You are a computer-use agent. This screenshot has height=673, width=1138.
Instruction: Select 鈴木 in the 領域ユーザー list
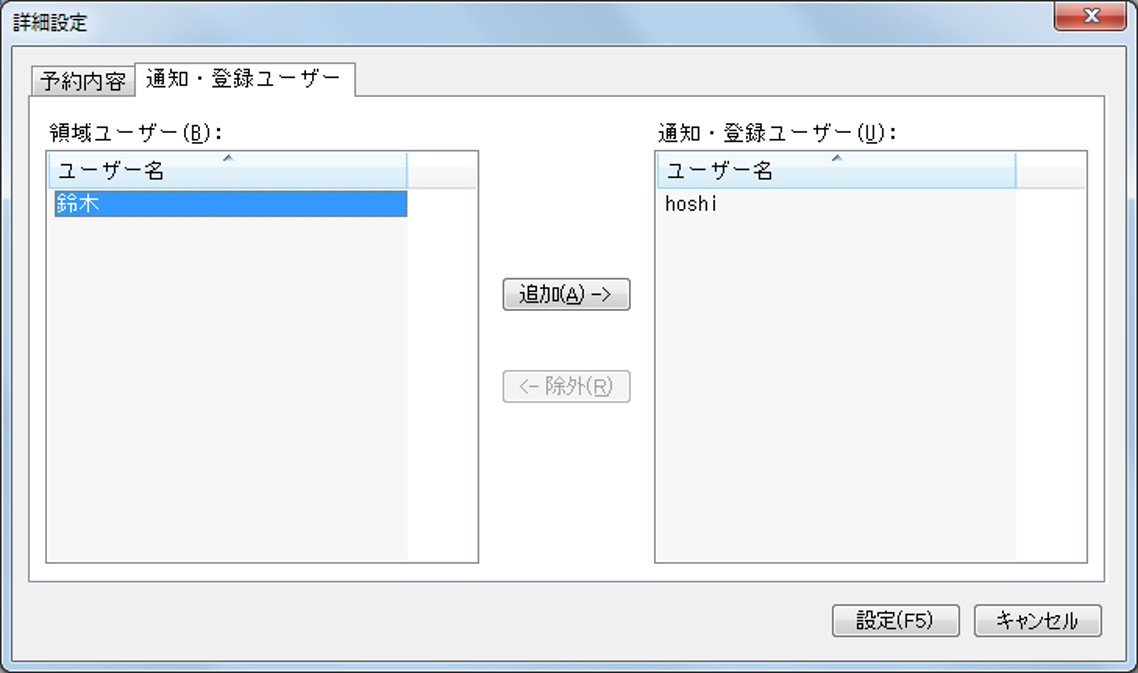(x=231, y=204)
